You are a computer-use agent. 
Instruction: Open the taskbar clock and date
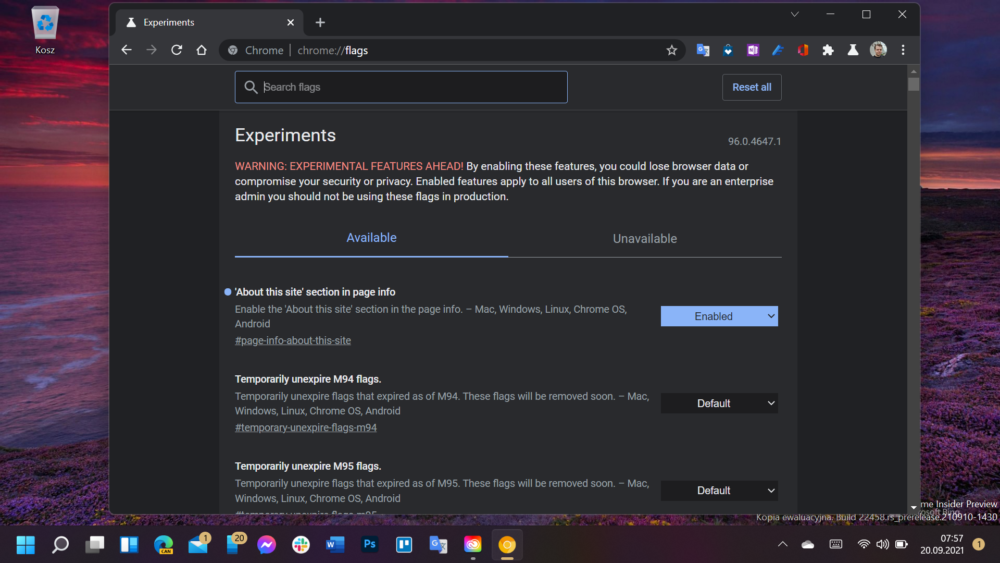coord(941,545)
